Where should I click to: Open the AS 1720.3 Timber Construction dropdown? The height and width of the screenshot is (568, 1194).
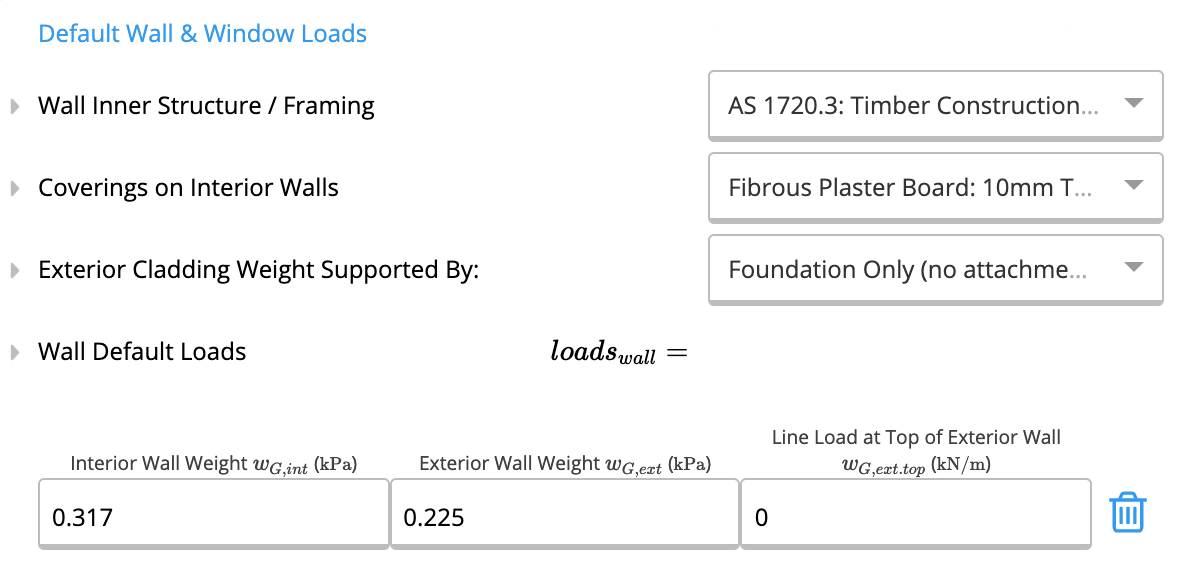[936, 105]
